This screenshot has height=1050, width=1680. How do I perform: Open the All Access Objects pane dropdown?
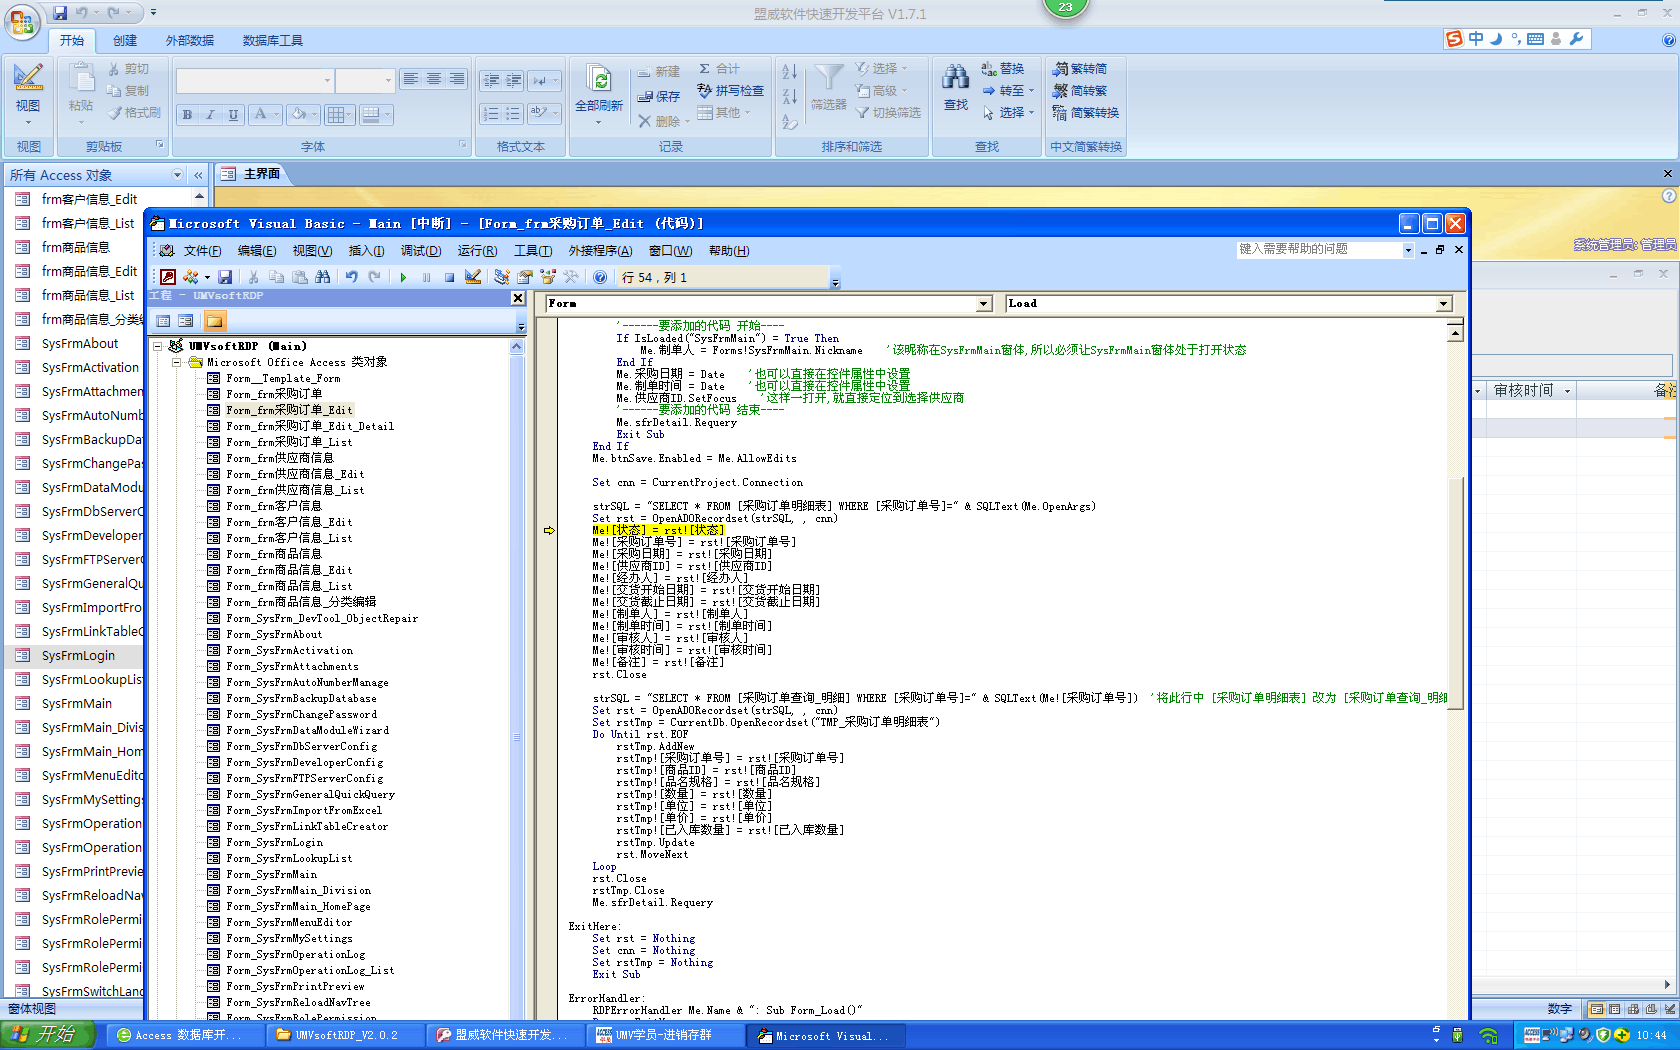coord(177,175)
